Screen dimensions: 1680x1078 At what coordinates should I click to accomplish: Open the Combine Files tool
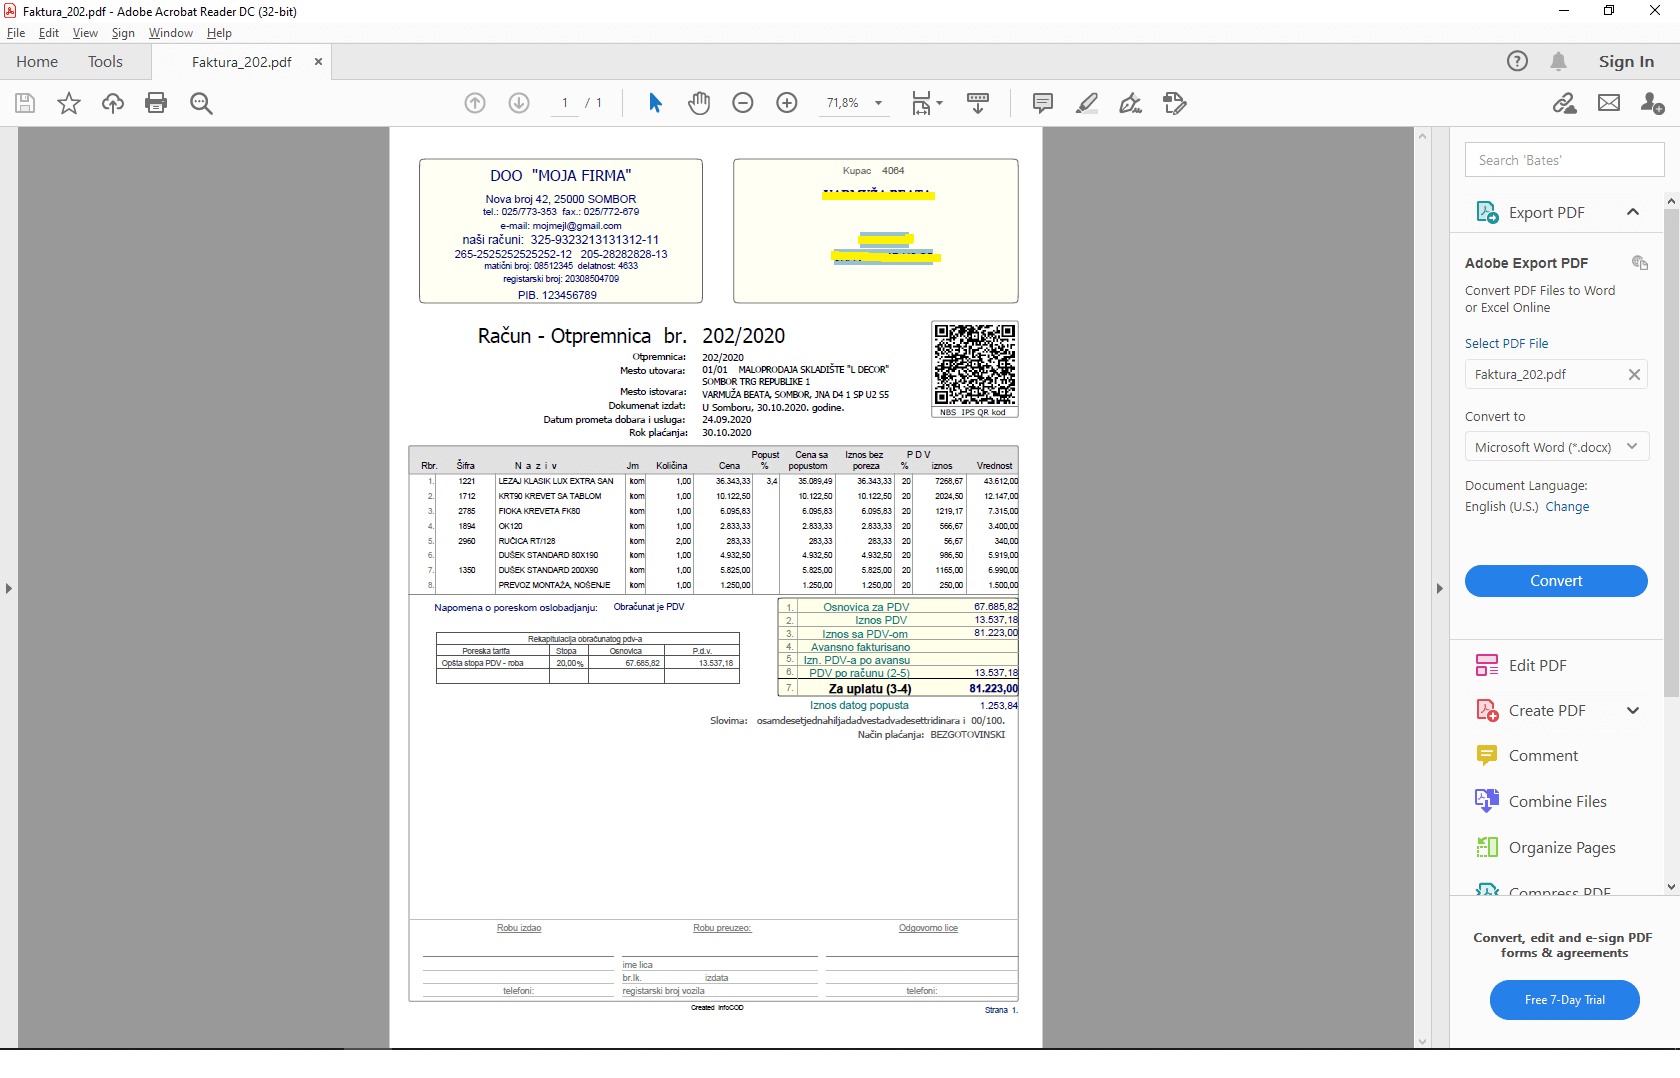pos(1557,802)
